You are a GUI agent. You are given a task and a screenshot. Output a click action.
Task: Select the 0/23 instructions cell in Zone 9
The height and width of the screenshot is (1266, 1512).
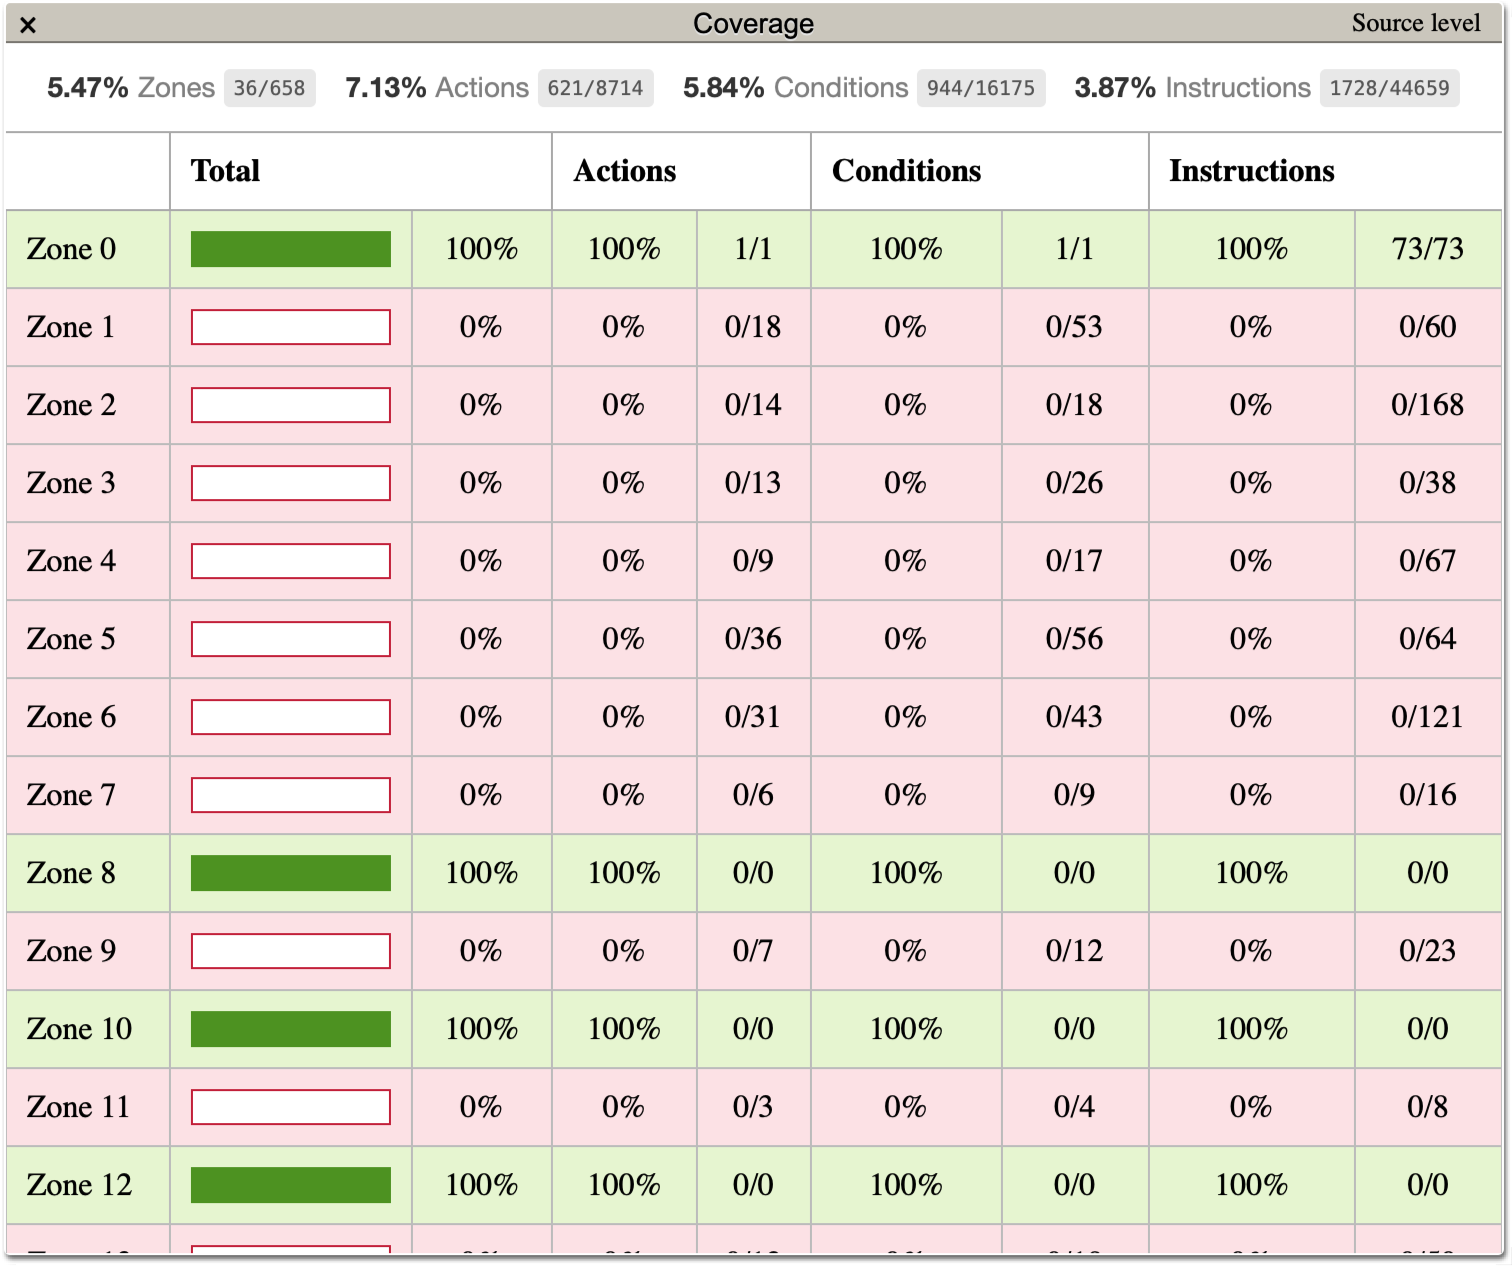[x=1428, y=951]
